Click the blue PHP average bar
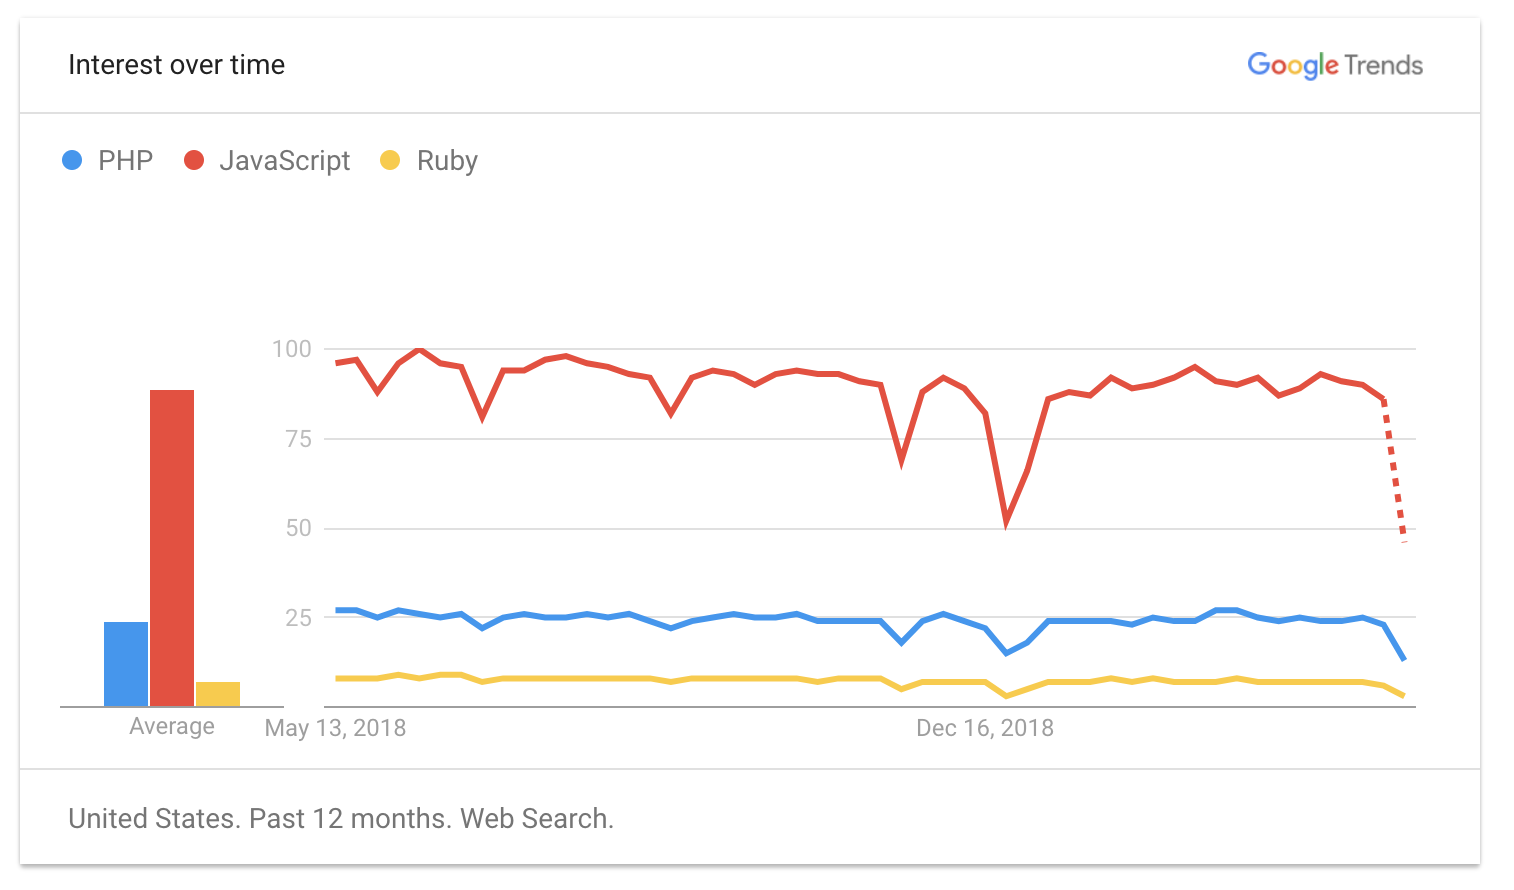 point(126,664)
